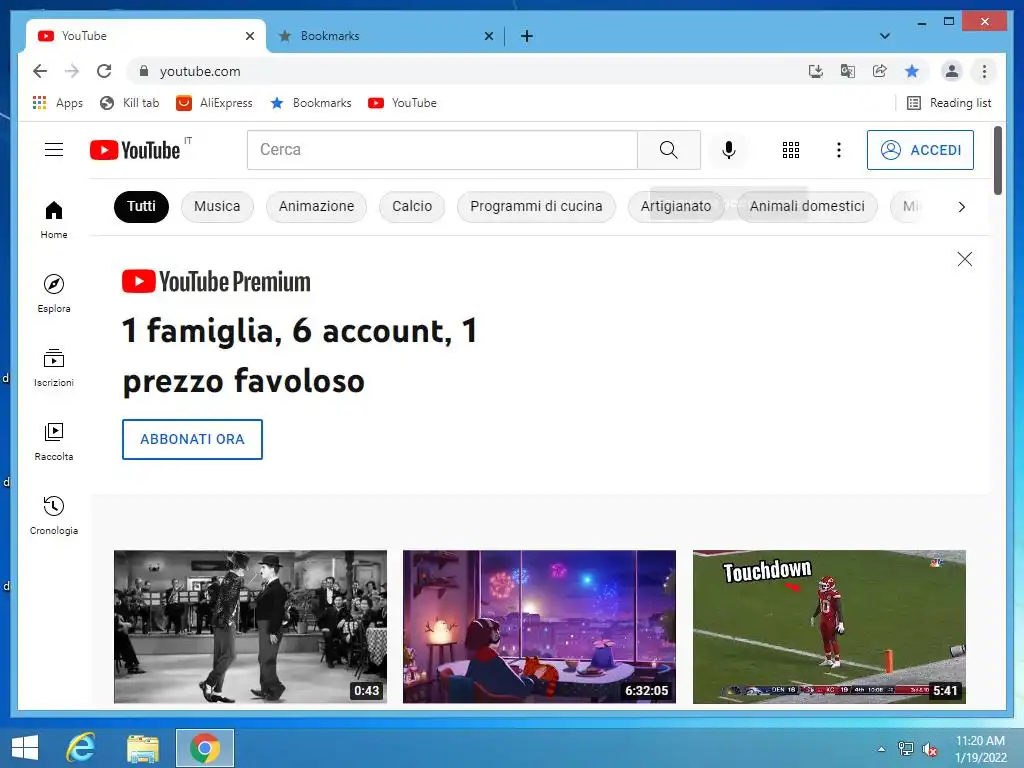
Task: Open the taskbar clock showing 11:20 AM
Action: 980,749
